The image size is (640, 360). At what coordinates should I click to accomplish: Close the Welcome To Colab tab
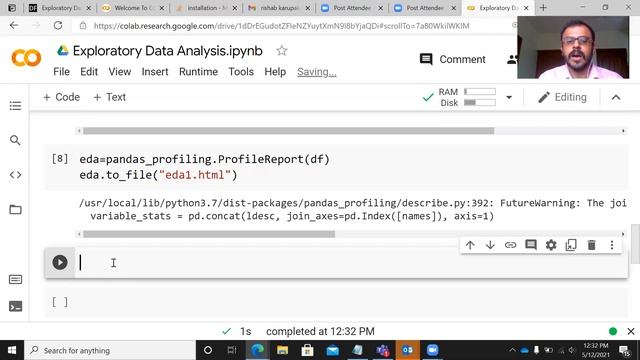[x=162, y=8]
